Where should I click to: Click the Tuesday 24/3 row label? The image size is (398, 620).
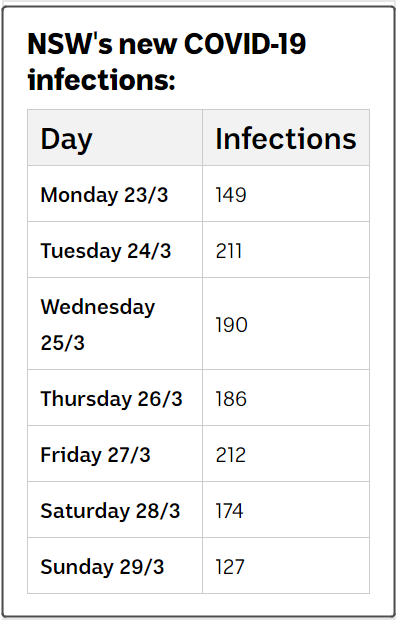click(x=106, y=251)
